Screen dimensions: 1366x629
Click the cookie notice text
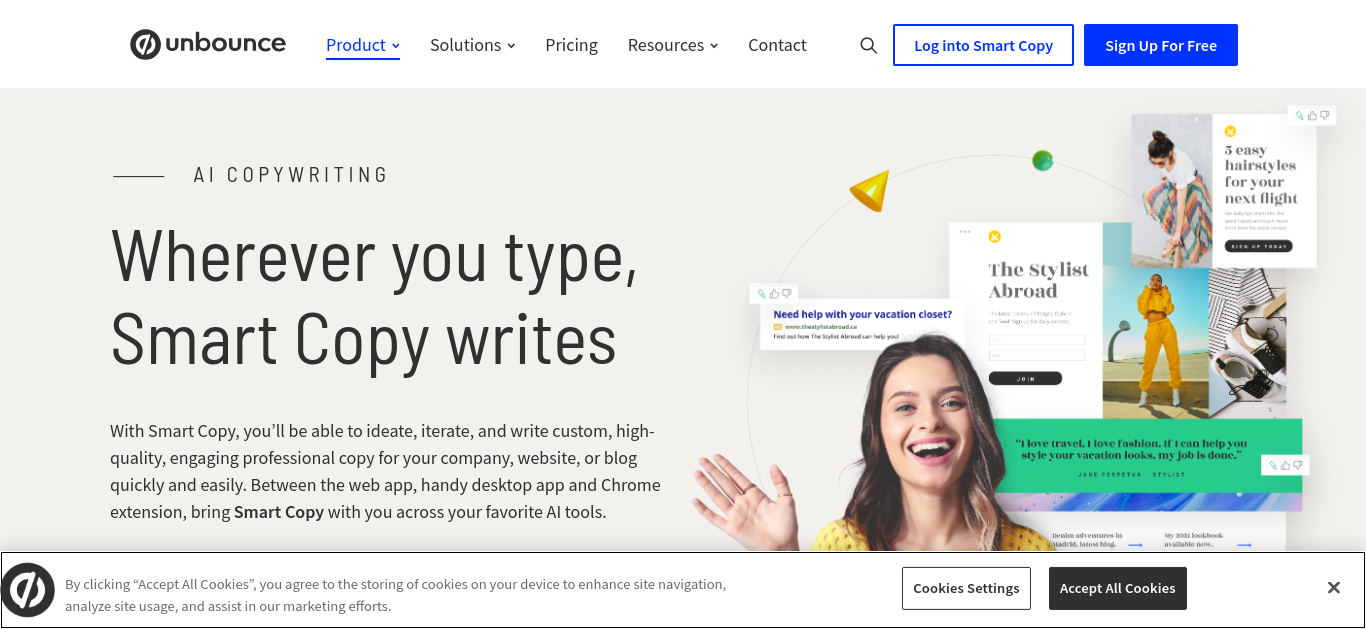click(x=395, y=595)
